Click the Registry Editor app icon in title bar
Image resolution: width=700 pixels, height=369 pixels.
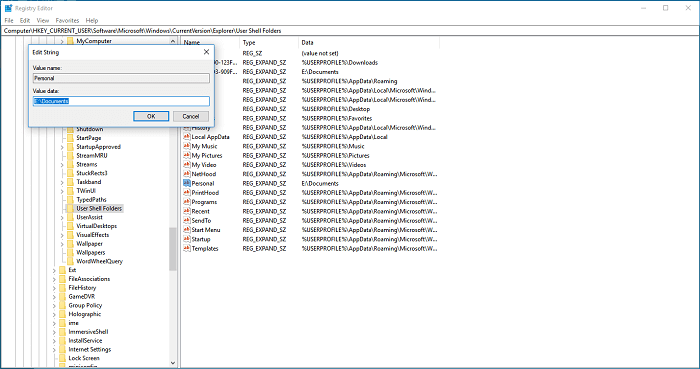[8, 8]
